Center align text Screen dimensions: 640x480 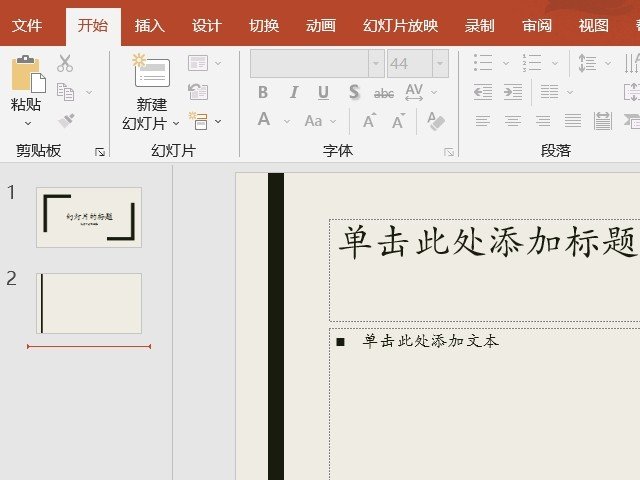click(513, 121)
